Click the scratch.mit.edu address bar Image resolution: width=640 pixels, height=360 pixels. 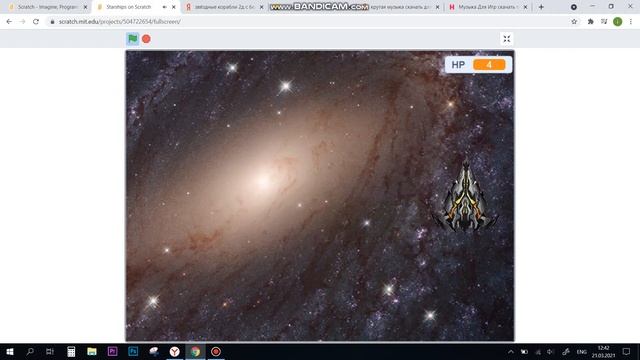tap(119, 22)
